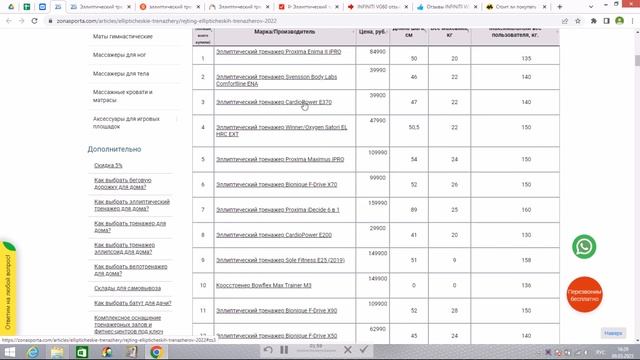640x360 pixels.
Task: Switch to the Google Drive pinned tab
Action: 11,7
